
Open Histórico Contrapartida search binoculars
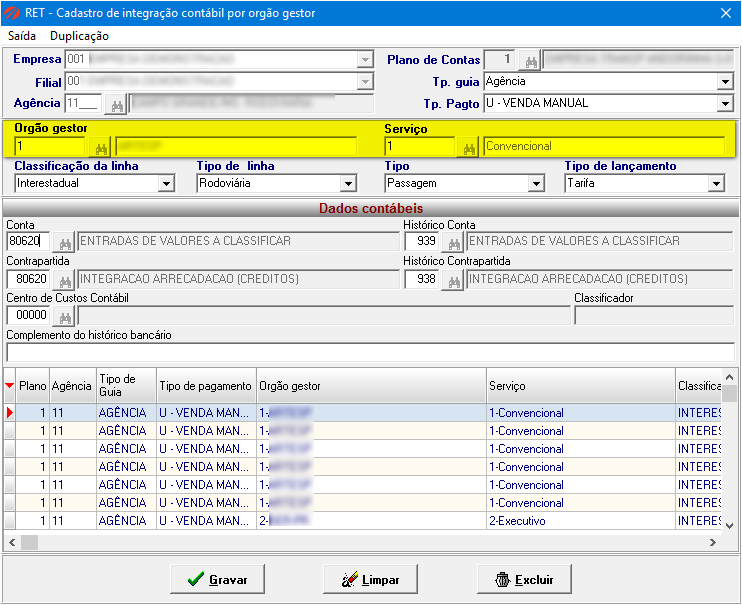(x=453, y=280)
